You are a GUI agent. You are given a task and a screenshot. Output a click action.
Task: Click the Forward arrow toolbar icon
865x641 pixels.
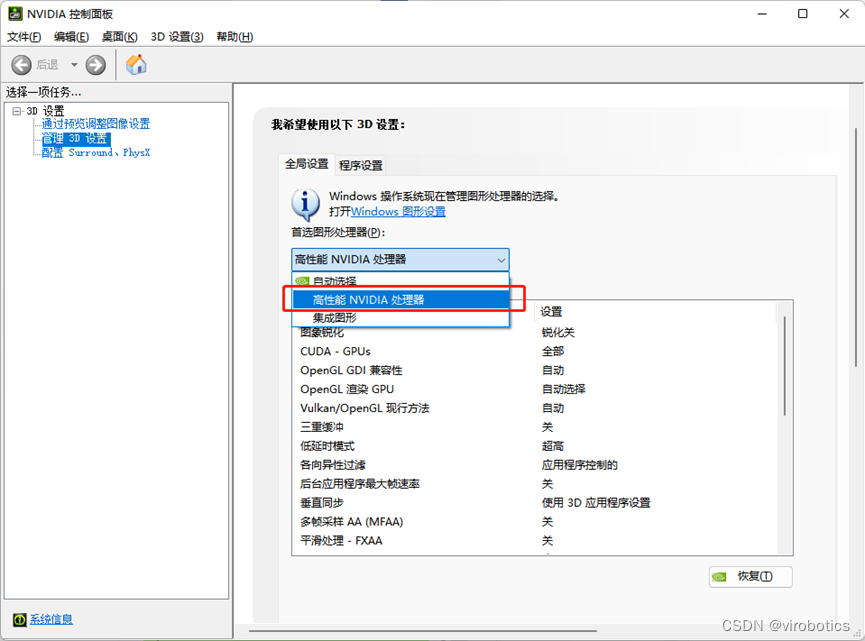[95, 65]
